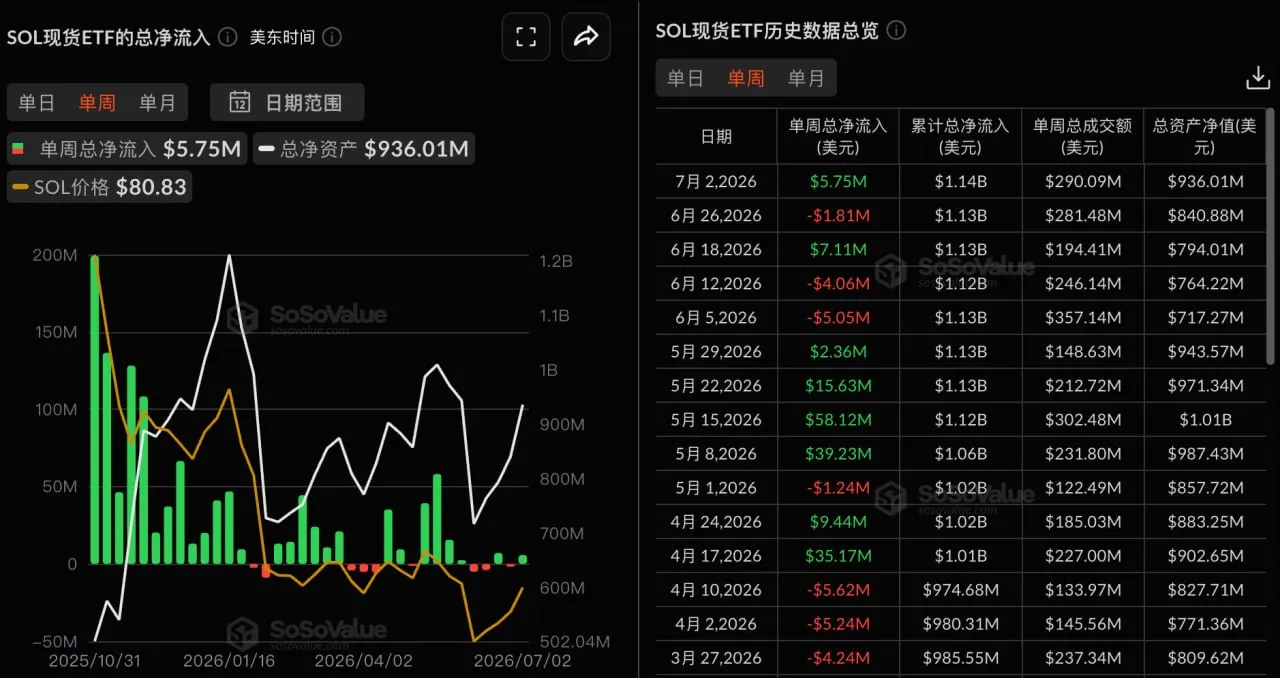
Task: Toggle 单周总净流入 series in legend
Action: pyautogui.click(x=126, y=149)
